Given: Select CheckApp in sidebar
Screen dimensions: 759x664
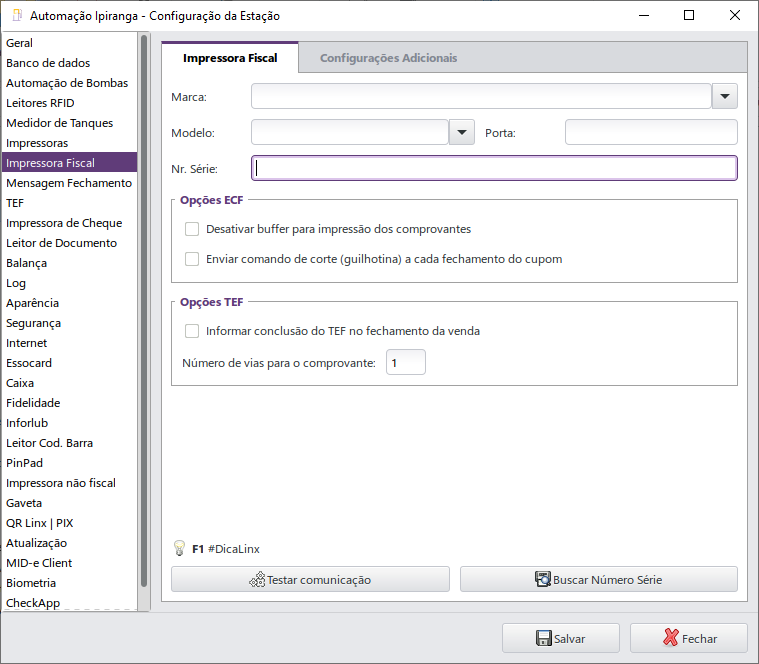Looking at the screenshot, I should [x=69, y=603].
